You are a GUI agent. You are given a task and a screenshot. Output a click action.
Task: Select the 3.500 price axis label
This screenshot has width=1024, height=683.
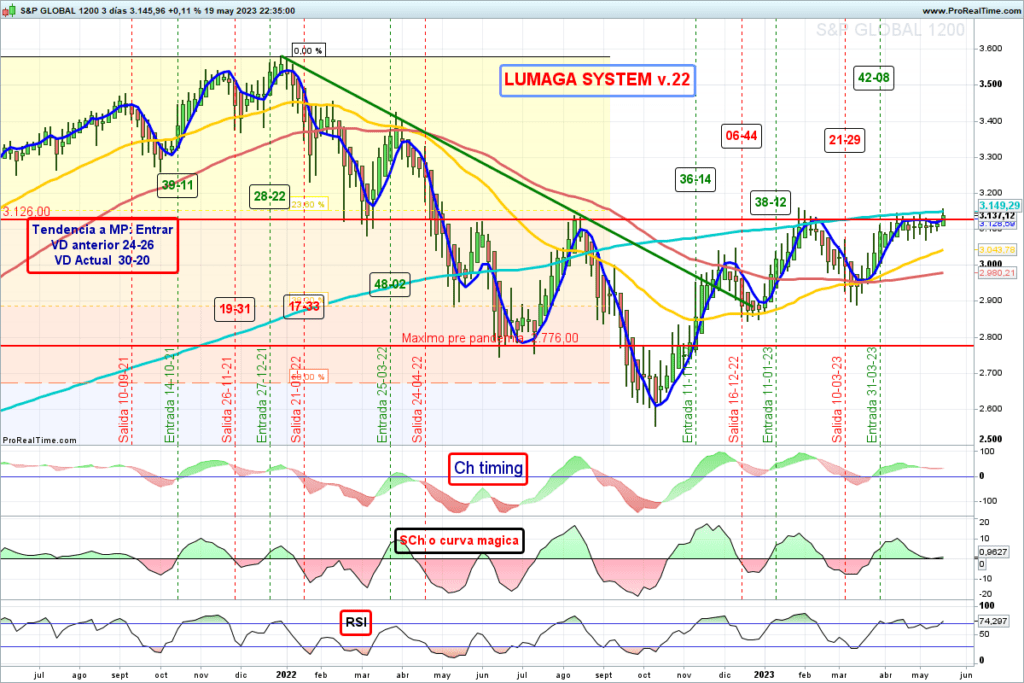tap(991, 84)
